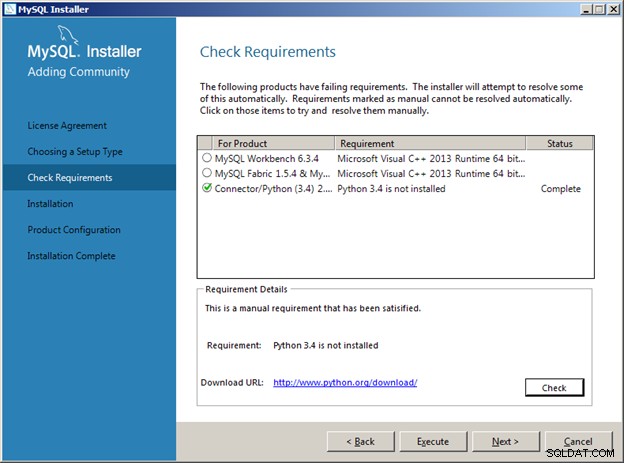Close the MySQL Installer window

(613, 9)
